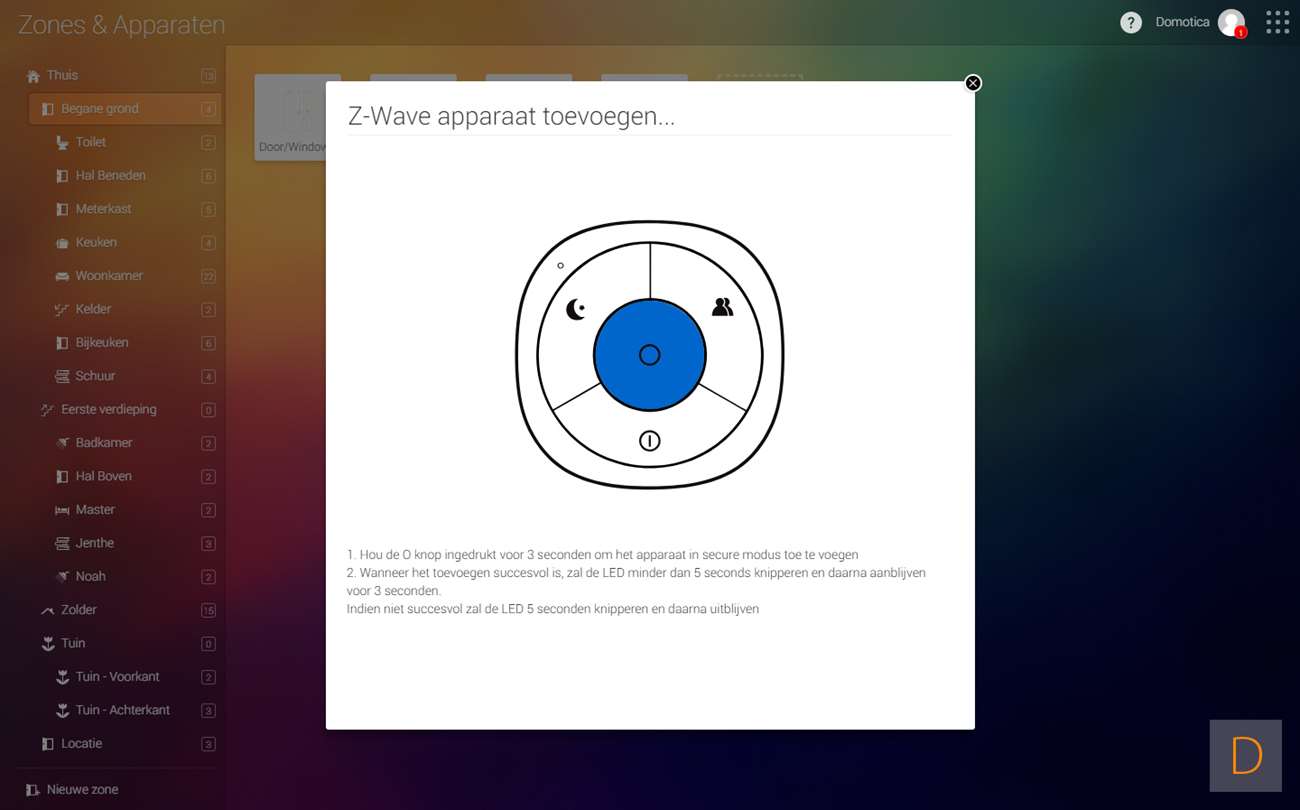This screenshot has width=1300, height=810.
Task: Open the Zolder zone
Action: tap(79, 610)
